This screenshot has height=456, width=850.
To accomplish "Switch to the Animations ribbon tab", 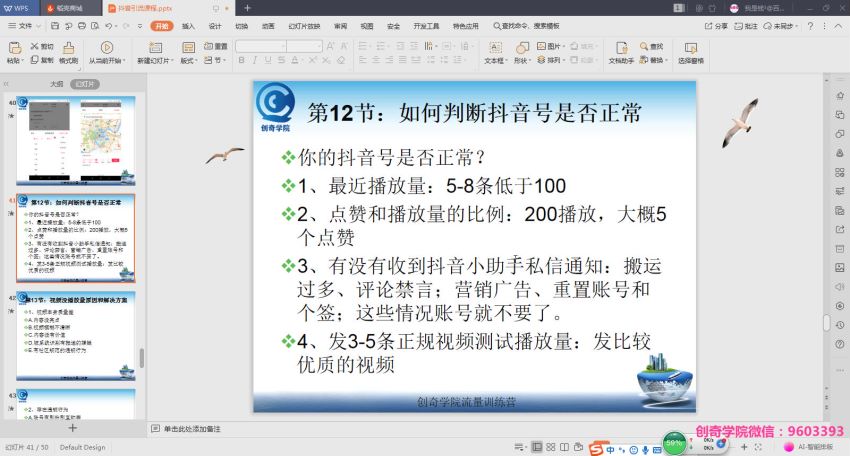I will click(x=268, y=26).
